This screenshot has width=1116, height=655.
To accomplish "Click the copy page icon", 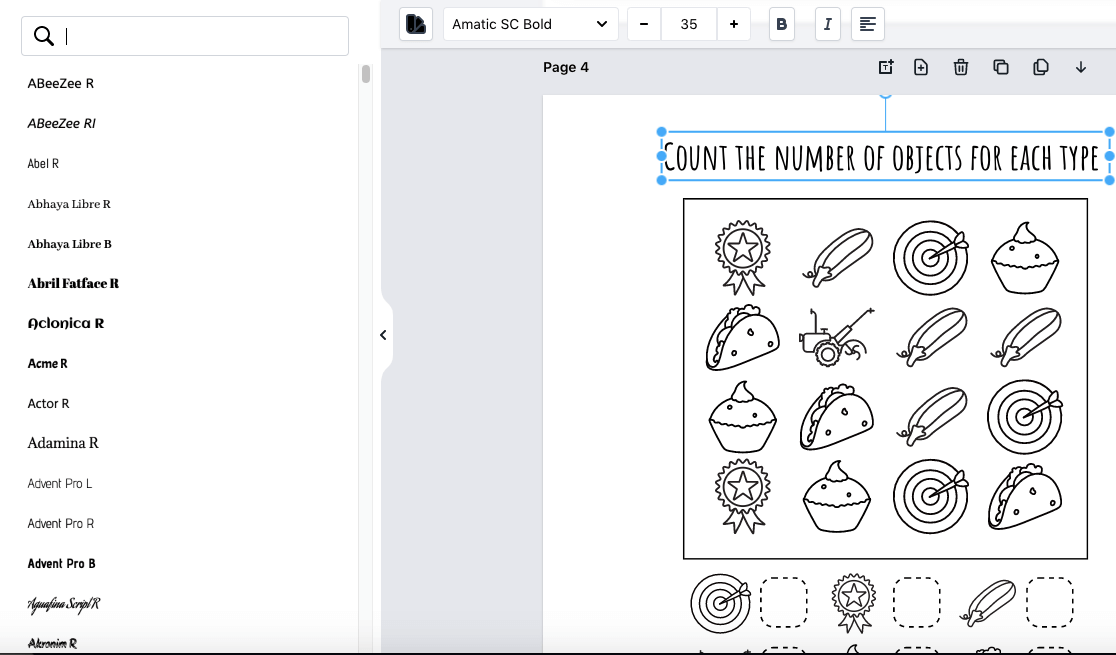I will point(1041,67).
